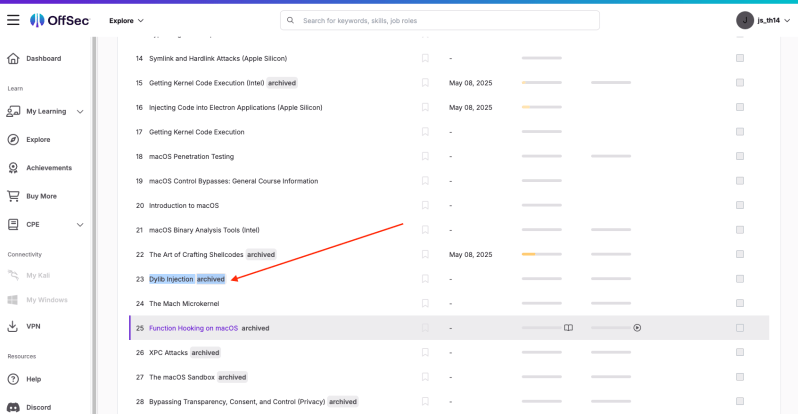Check the box for Dylib Injection row

[x=740, y=279]
